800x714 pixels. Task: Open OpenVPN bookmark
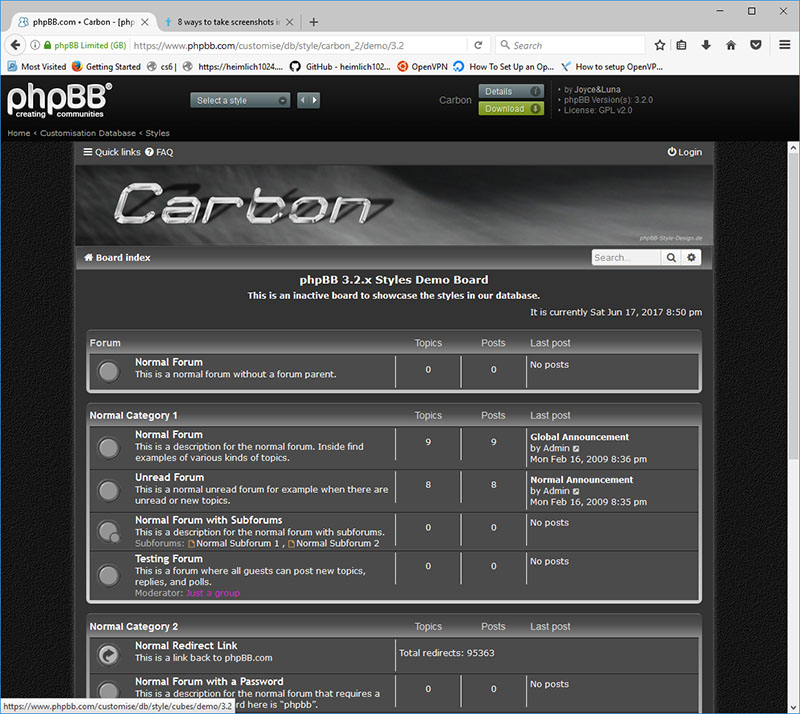point(422,66)
